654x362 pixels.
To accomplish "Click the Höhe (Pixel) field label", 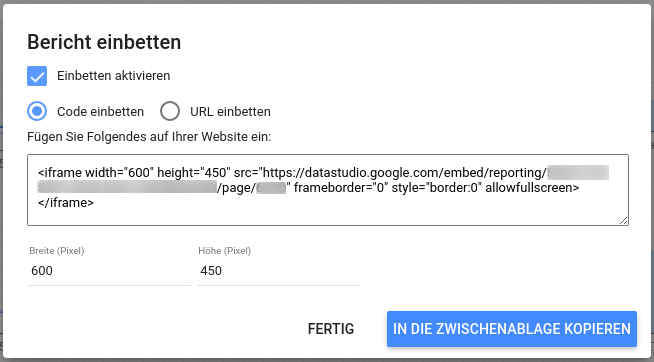I will point(225,251).
